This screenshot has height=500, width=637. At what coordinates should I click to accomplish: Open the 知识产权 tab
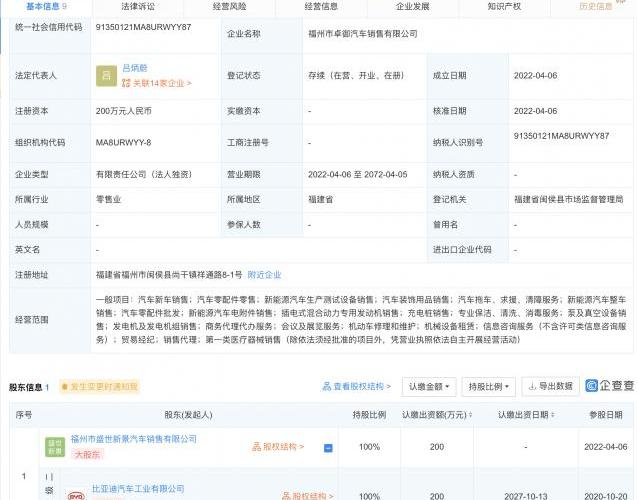[x=504, y=6]
